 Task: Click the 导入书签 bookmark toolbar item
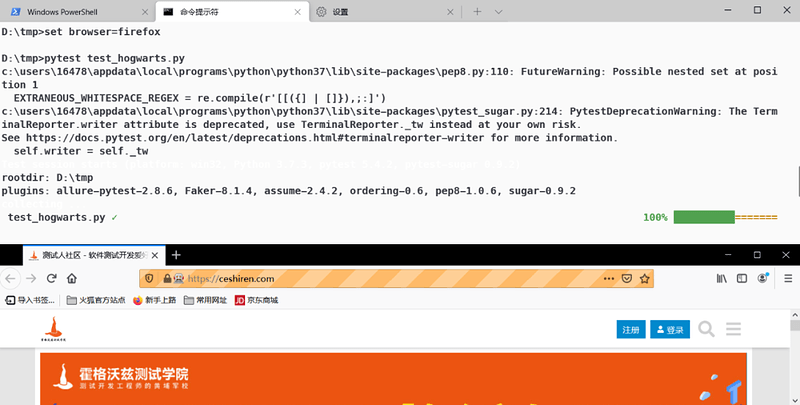tap(30, 300)
